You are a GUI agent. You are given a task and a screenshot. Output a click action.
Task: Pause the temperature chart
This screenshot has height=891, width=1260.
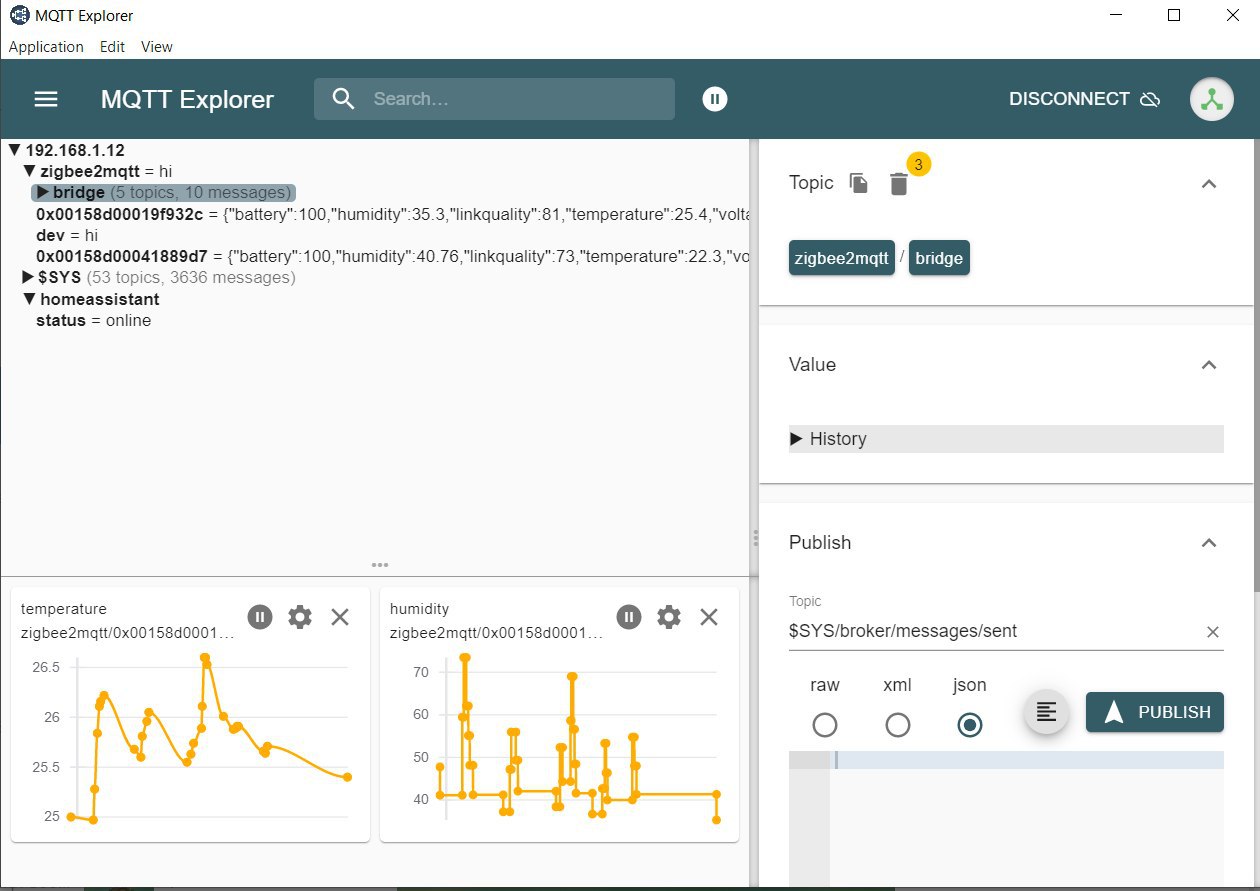tap(259, 617)
